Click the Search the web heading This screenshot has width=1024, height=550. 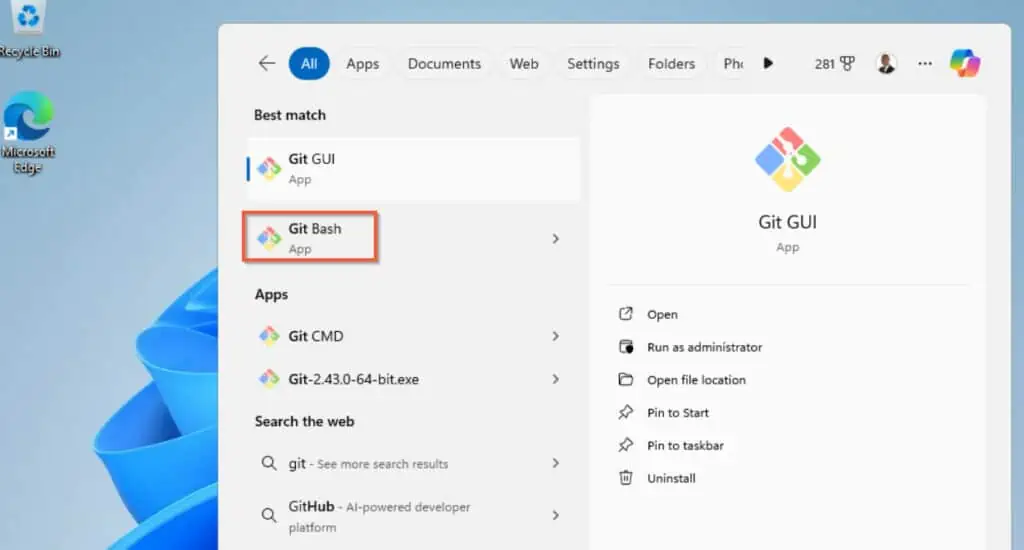304,421
